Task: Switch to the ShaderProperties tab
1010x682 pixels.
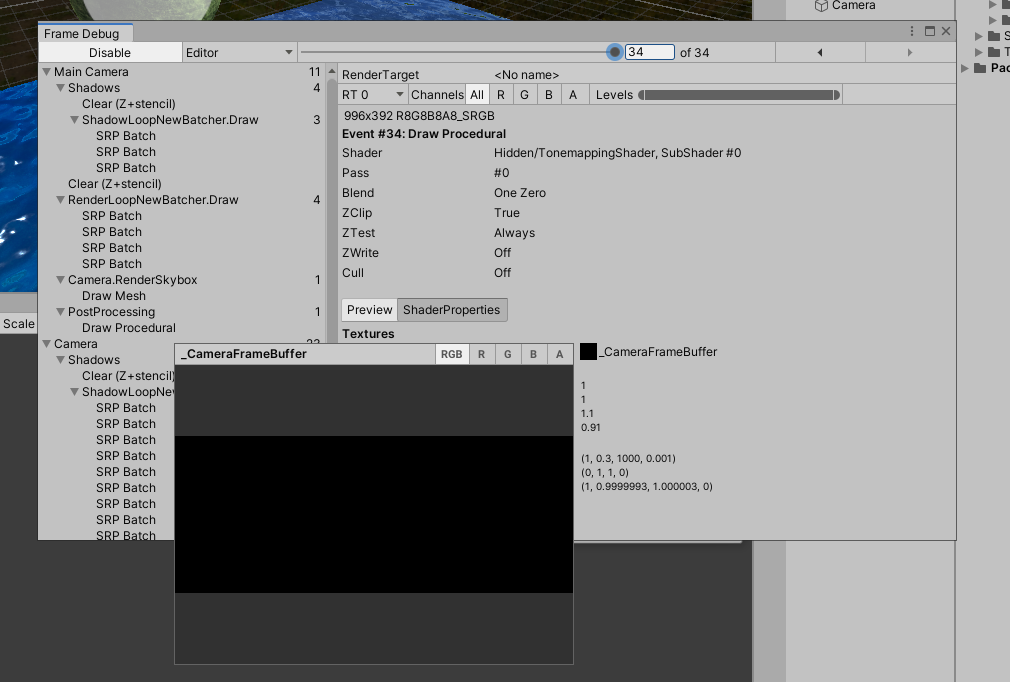Action: pos(452,309)
